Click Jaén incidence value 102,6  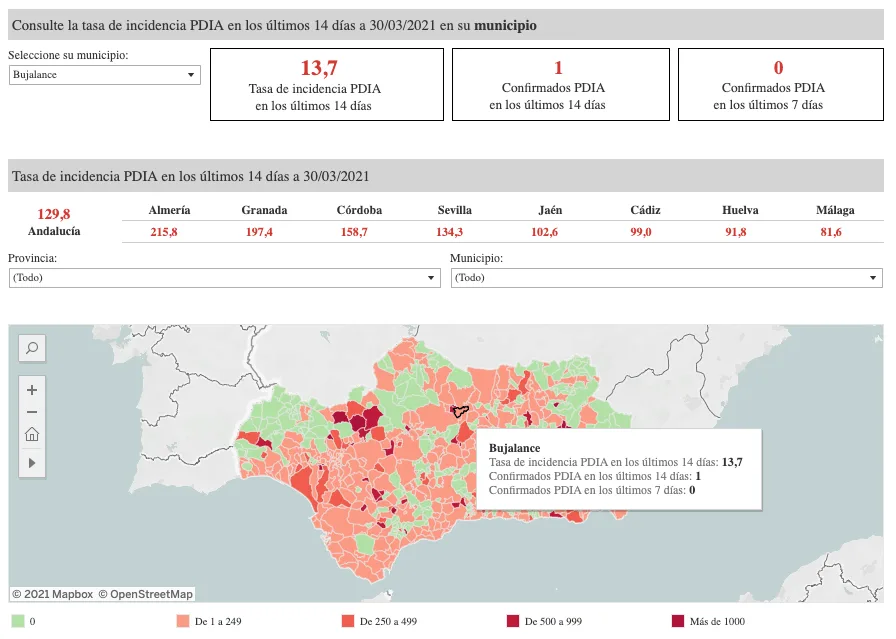(544, 232)
